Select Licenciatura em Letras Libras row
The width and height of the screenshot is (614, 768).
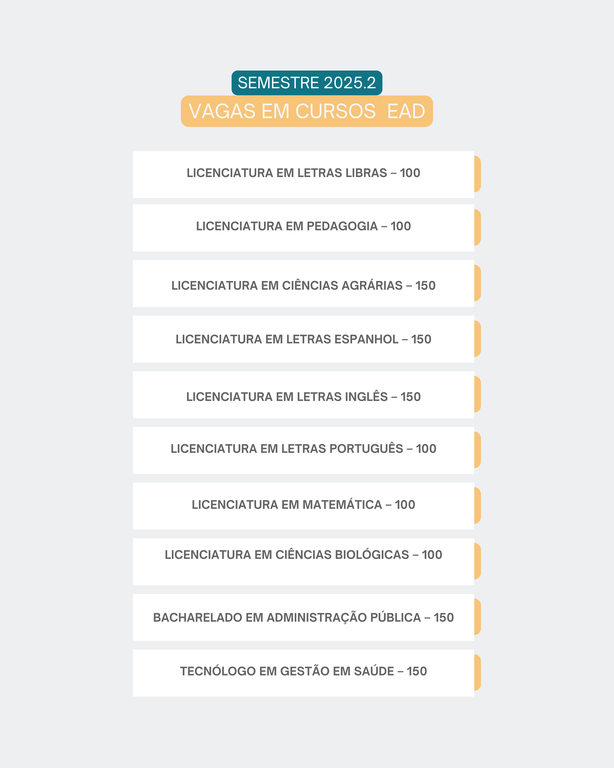303,174
